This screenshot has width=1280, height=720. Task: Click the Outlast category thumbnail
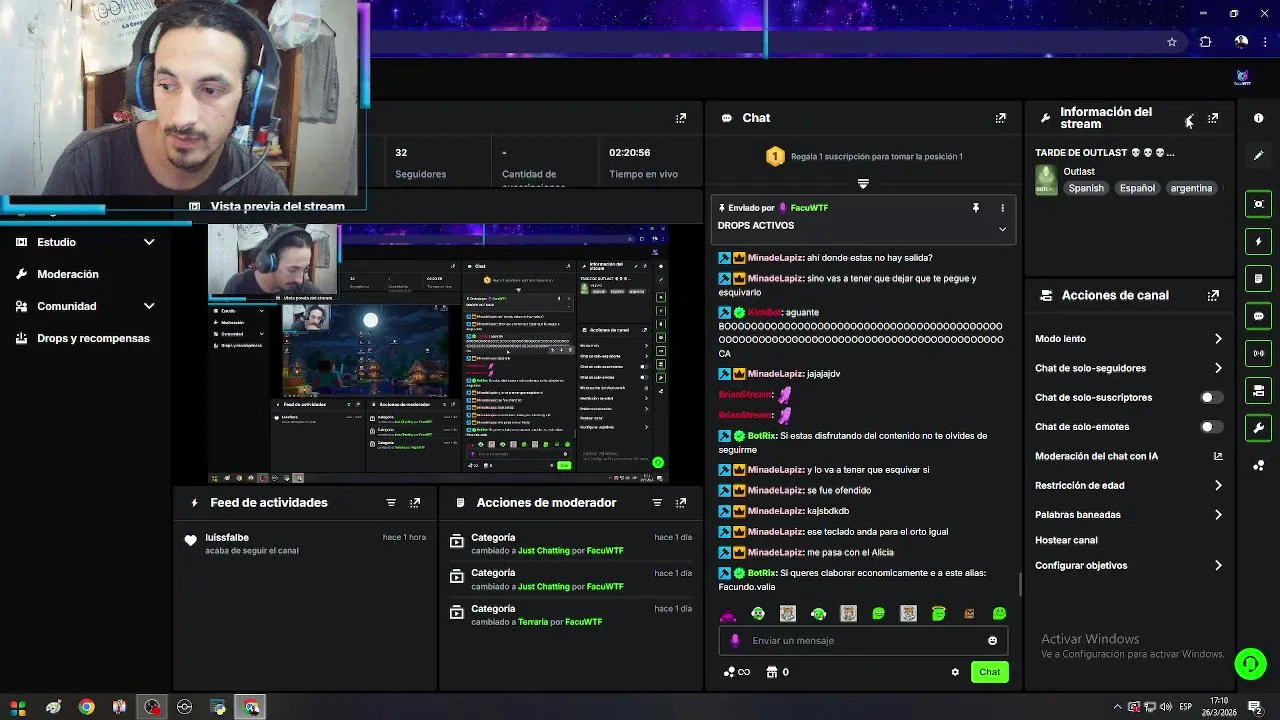(x=1046, y=180)
